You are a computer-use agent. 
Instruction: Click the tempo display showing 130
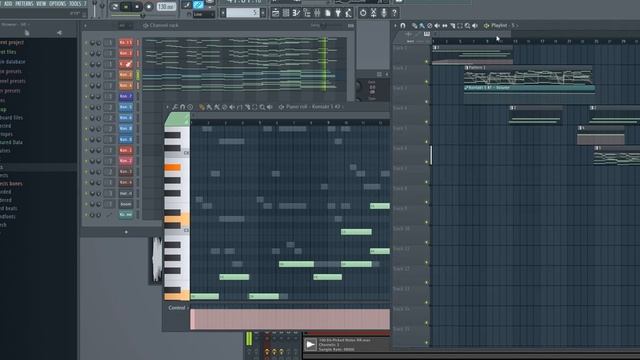point(166,7)
